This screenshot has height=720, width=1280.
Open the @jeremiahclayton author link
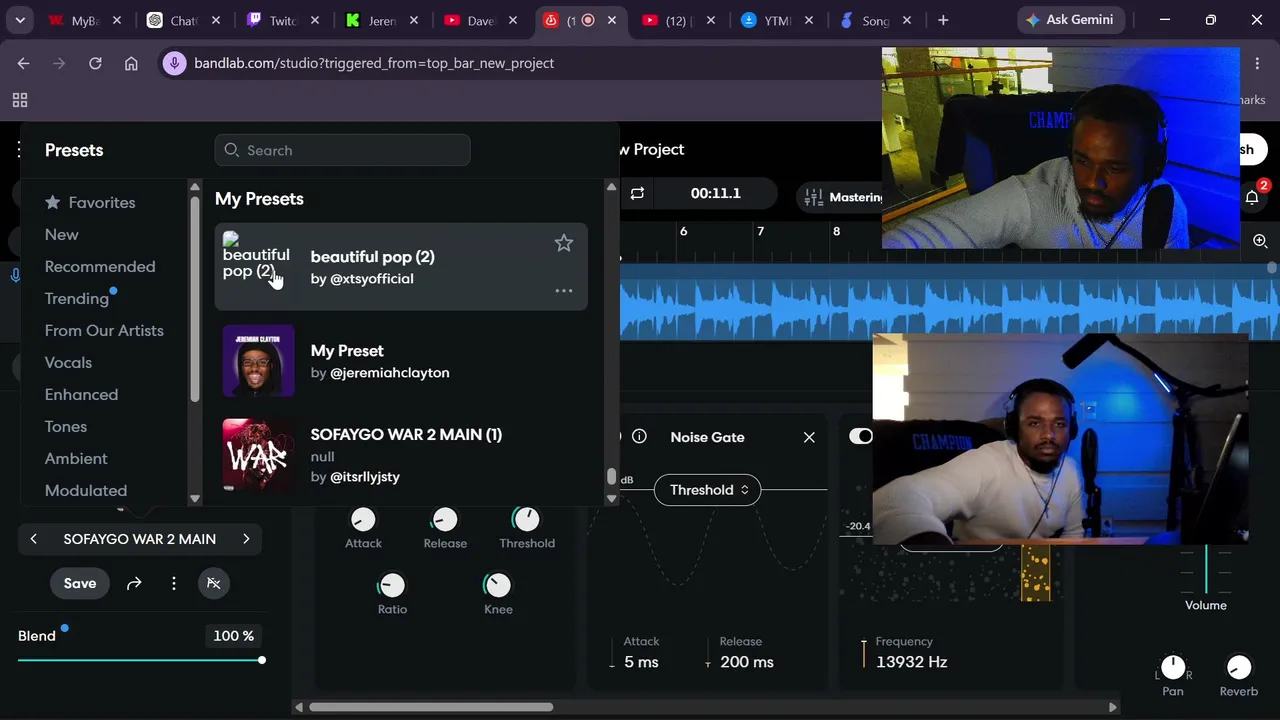pos(390,372)
